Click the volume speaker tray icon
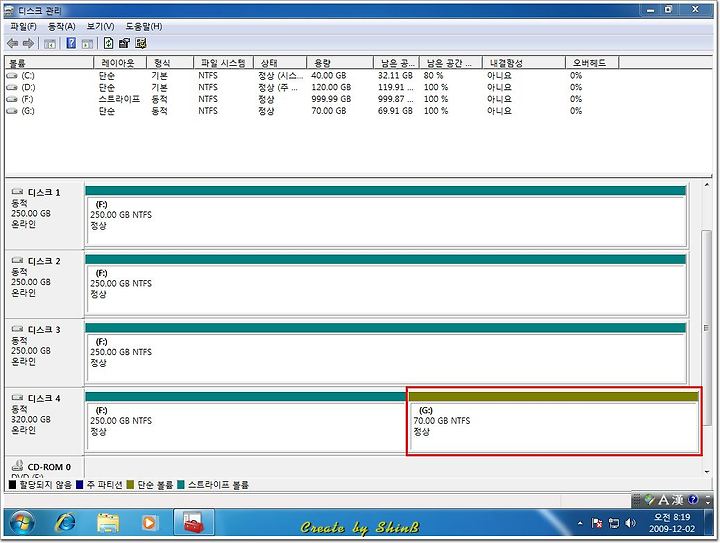This screenshot has height=543, width=720. pos(630,523)
